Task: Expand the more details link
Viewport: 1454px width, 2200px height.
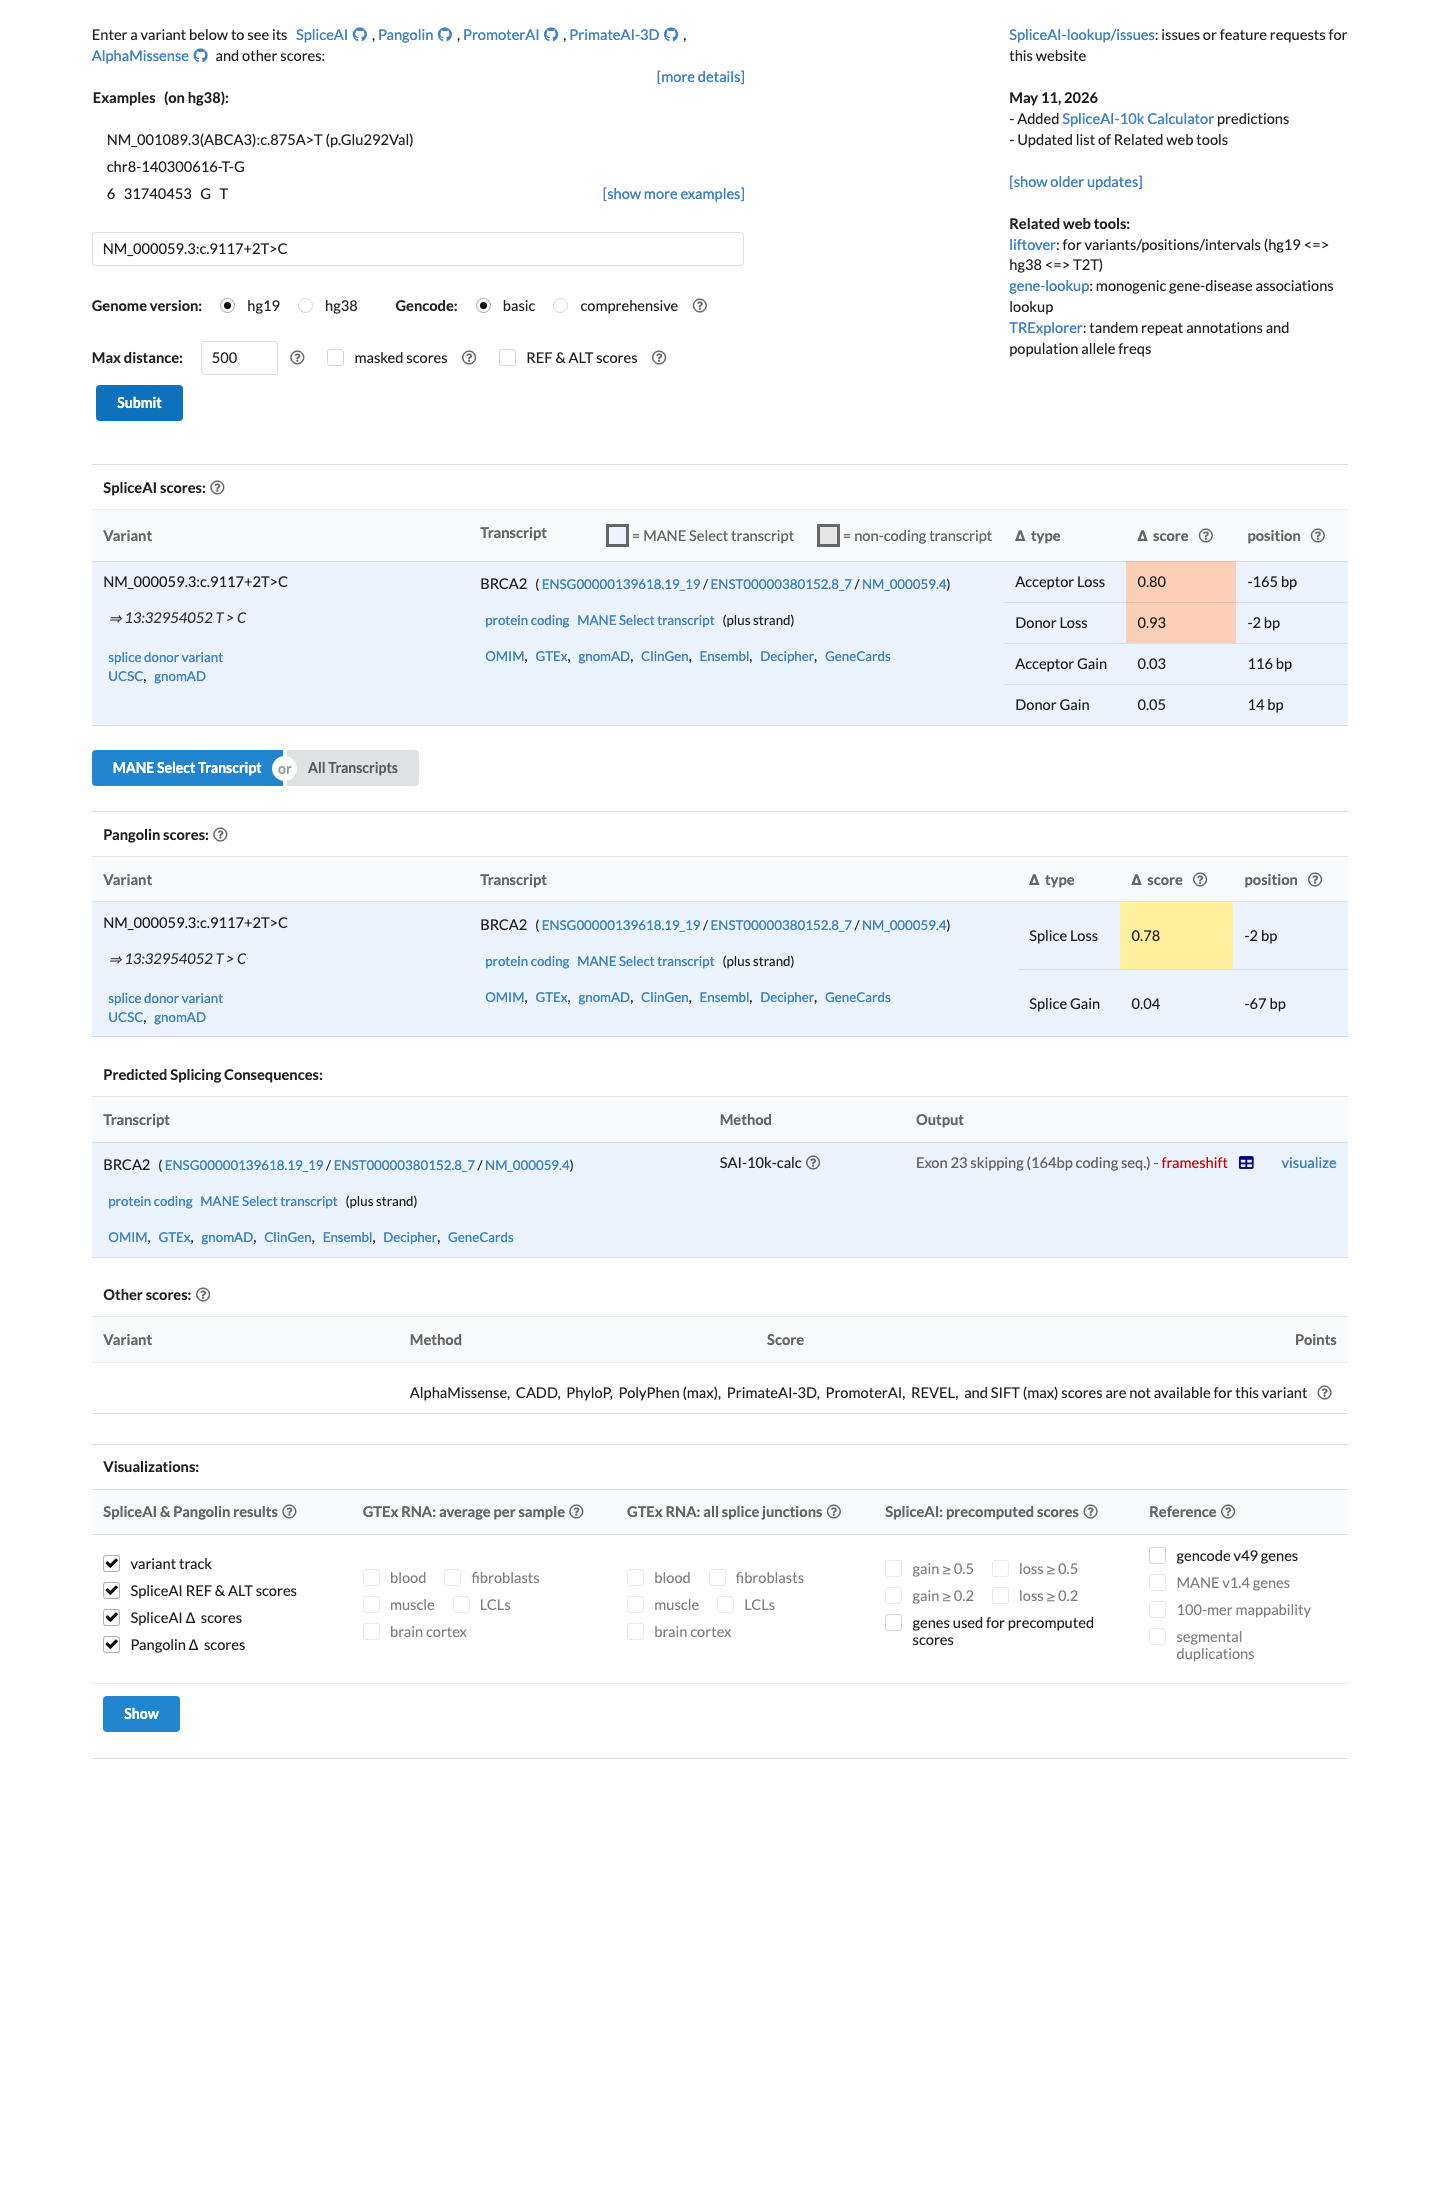Action: (x=700, y=77)
